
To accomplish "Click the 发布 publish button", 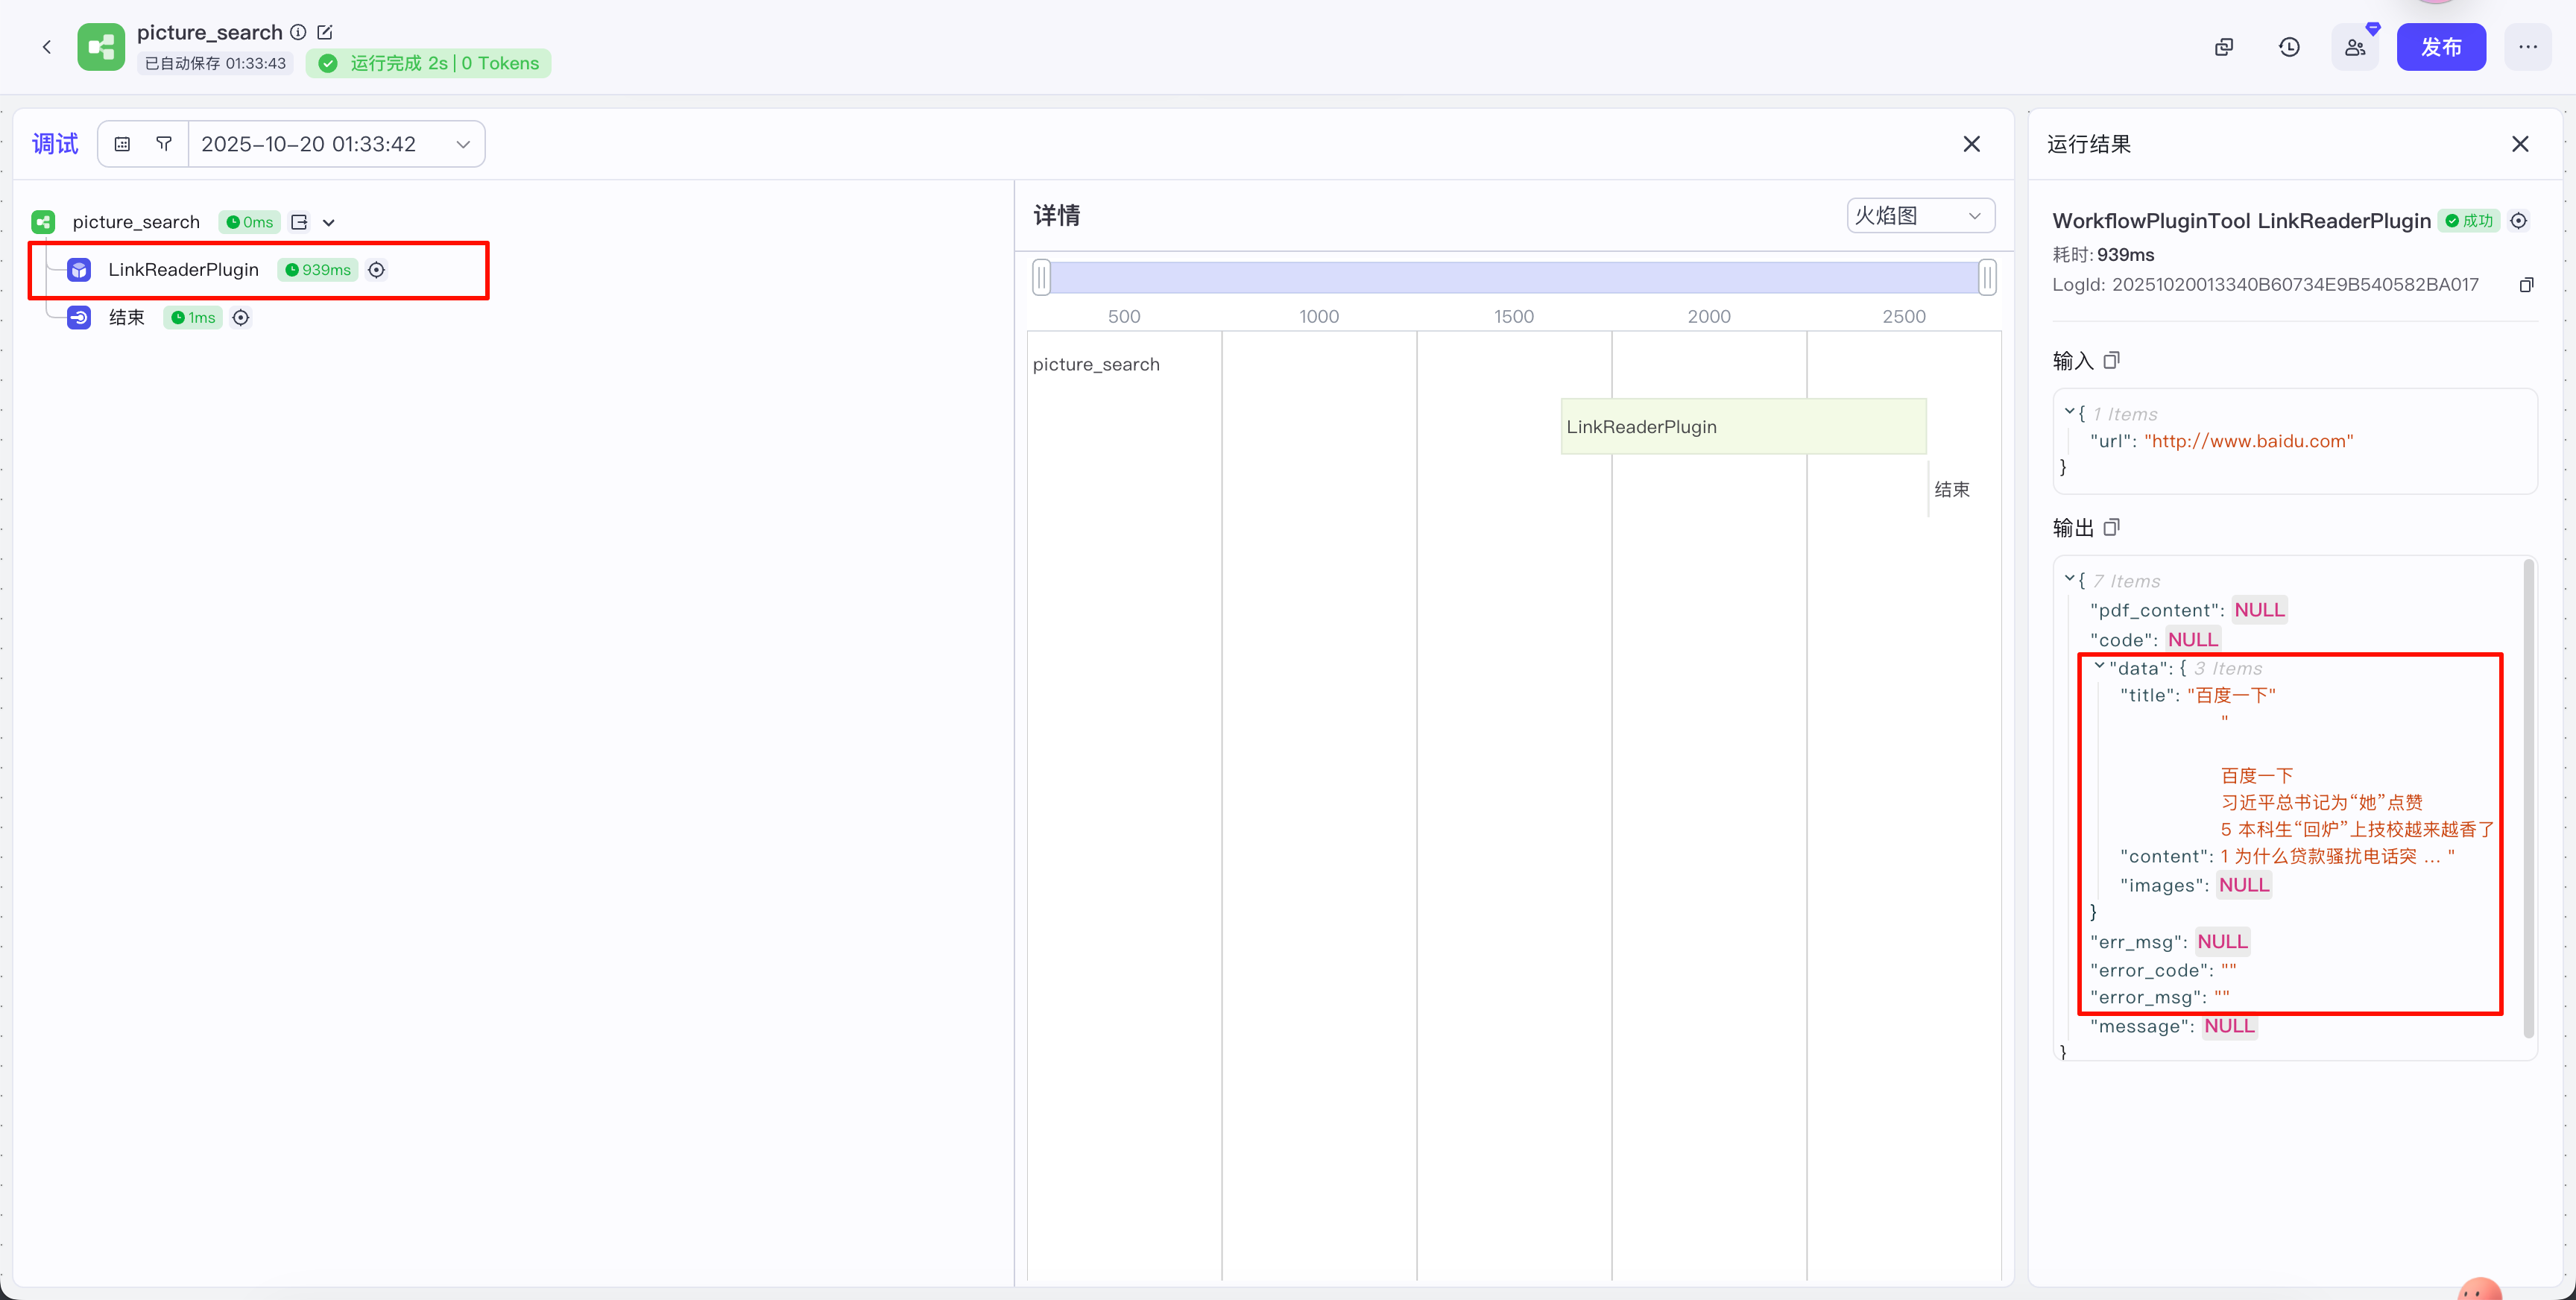I will (x=2440, y=47).
